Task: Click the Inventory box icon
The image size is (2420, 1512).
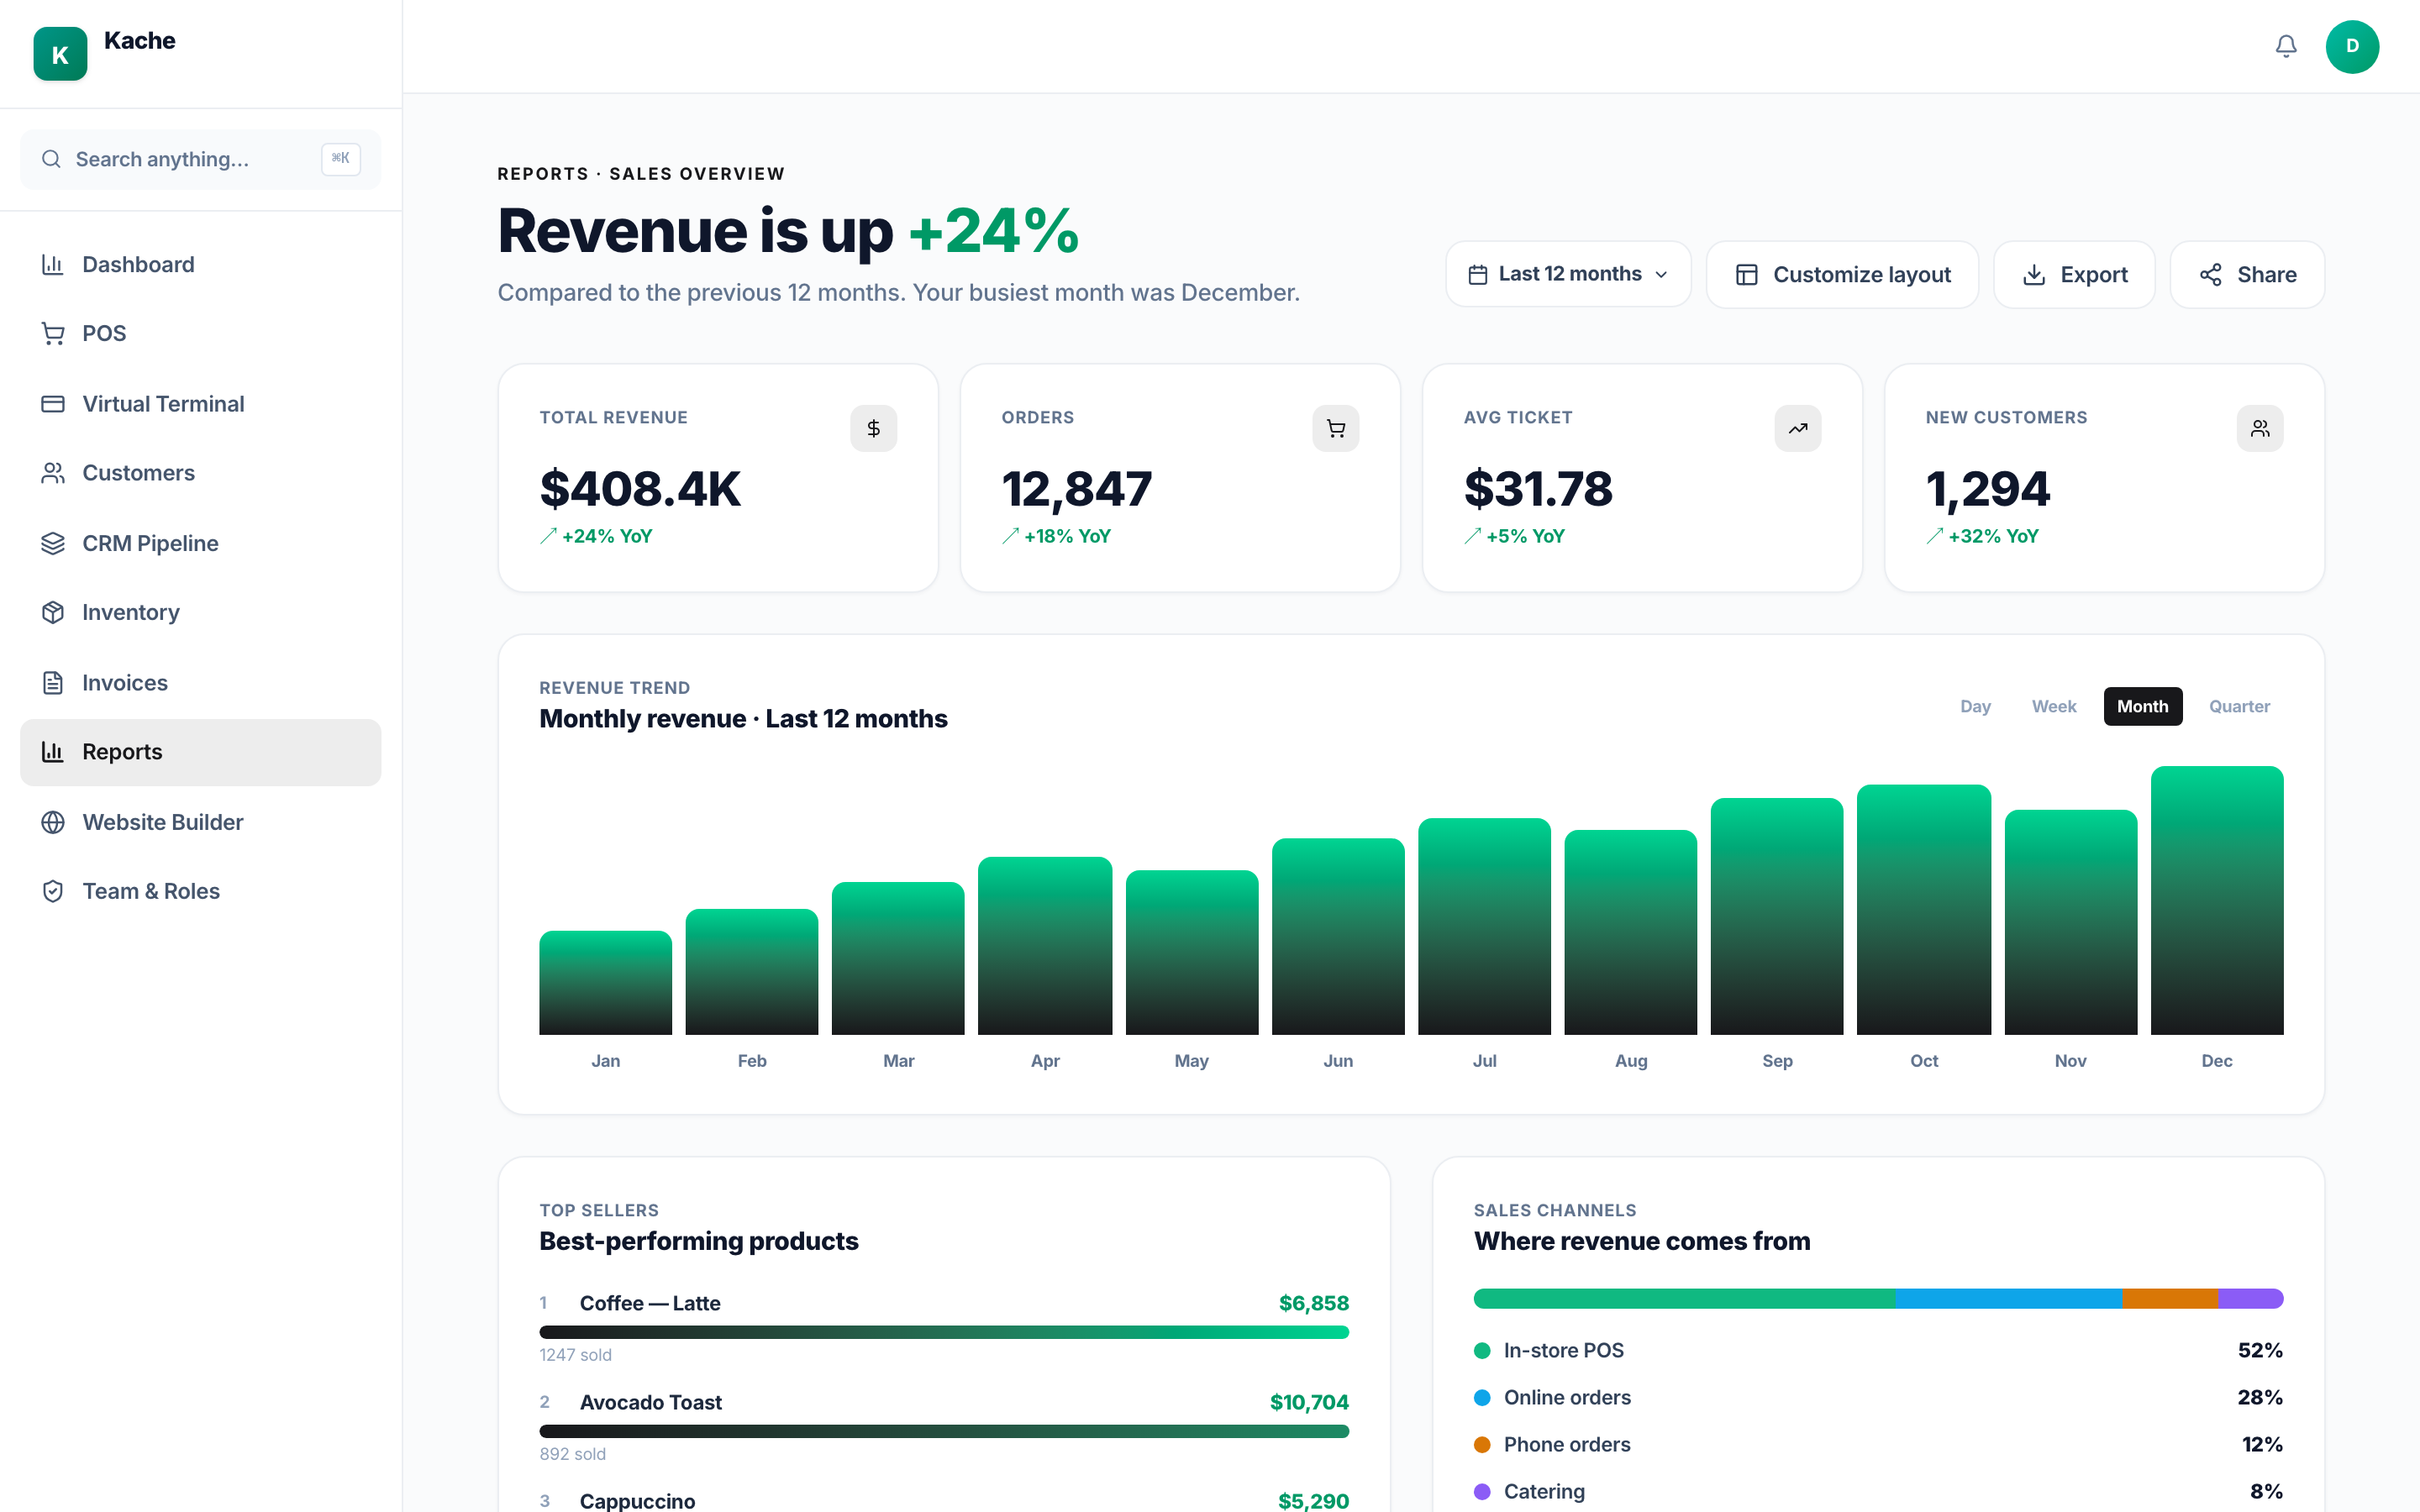Action: (x=53, y=612)
